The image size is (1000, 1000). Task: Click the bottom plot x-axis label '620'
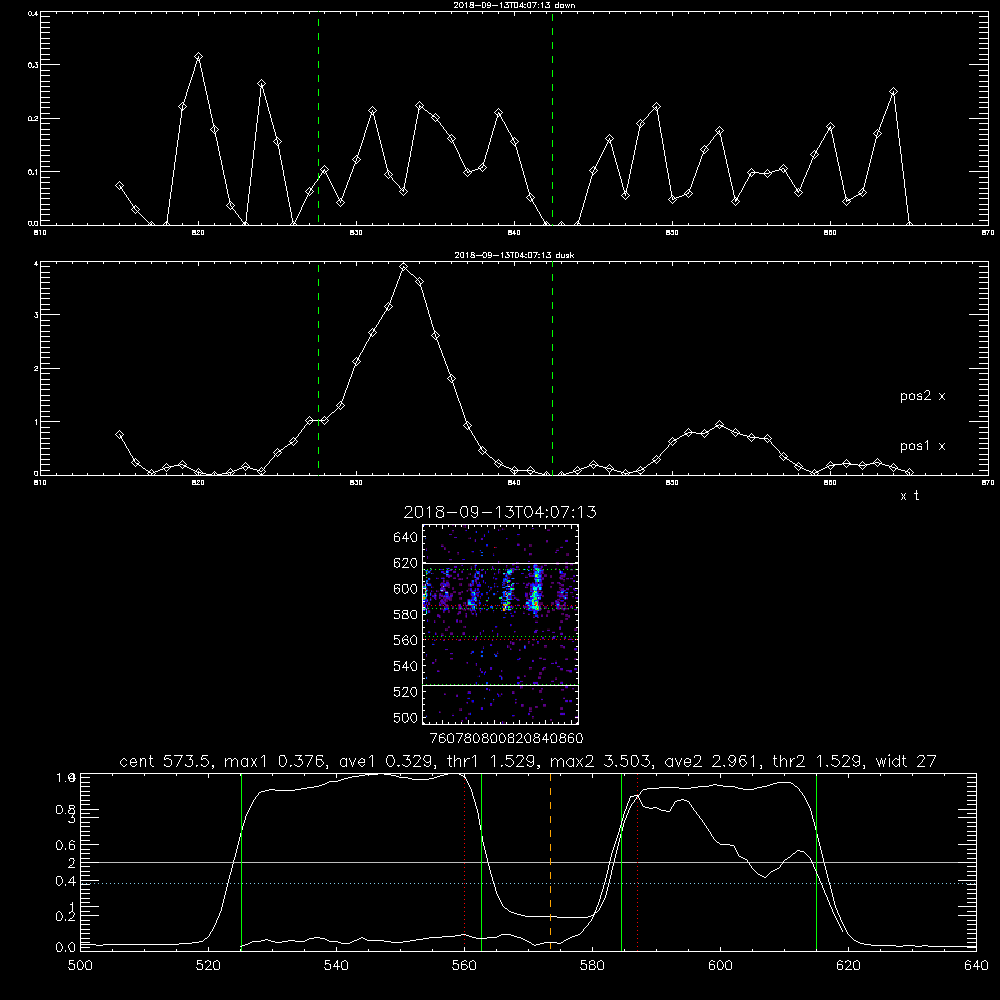848,966
